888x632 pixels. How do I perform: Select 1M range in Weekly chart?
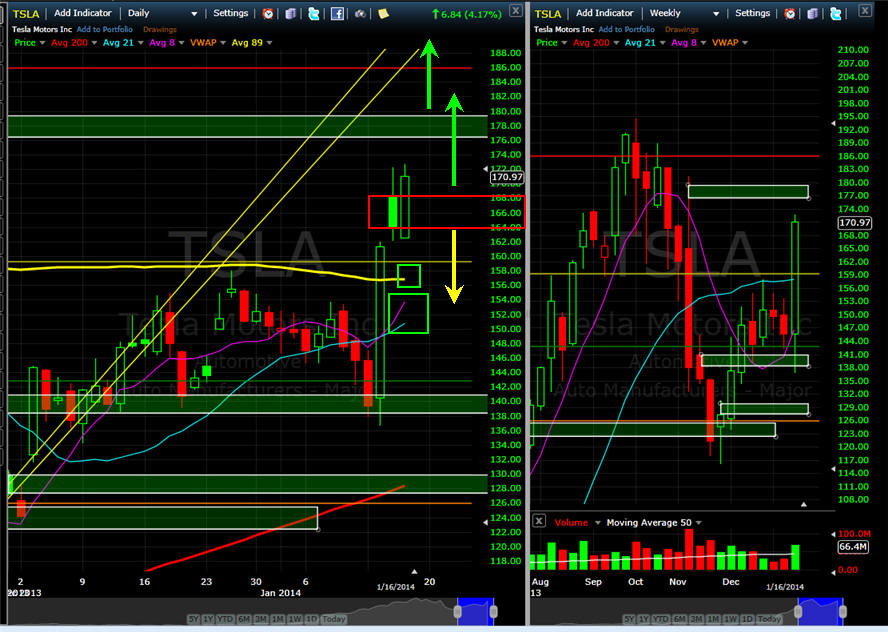(x=714, y=619)
